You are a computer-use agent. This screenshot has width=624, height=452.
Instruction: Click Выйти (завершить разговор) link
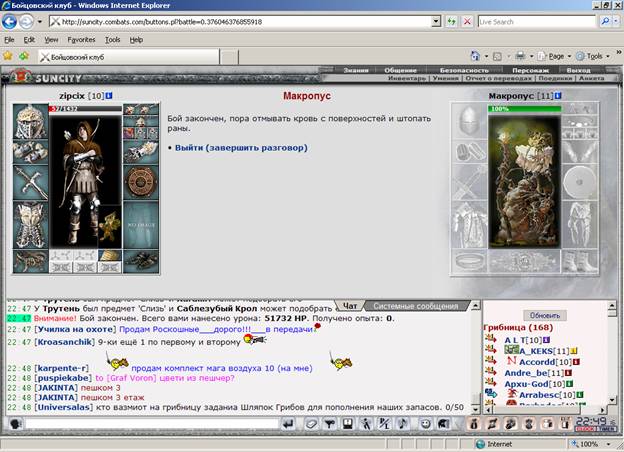click(241, 148)
